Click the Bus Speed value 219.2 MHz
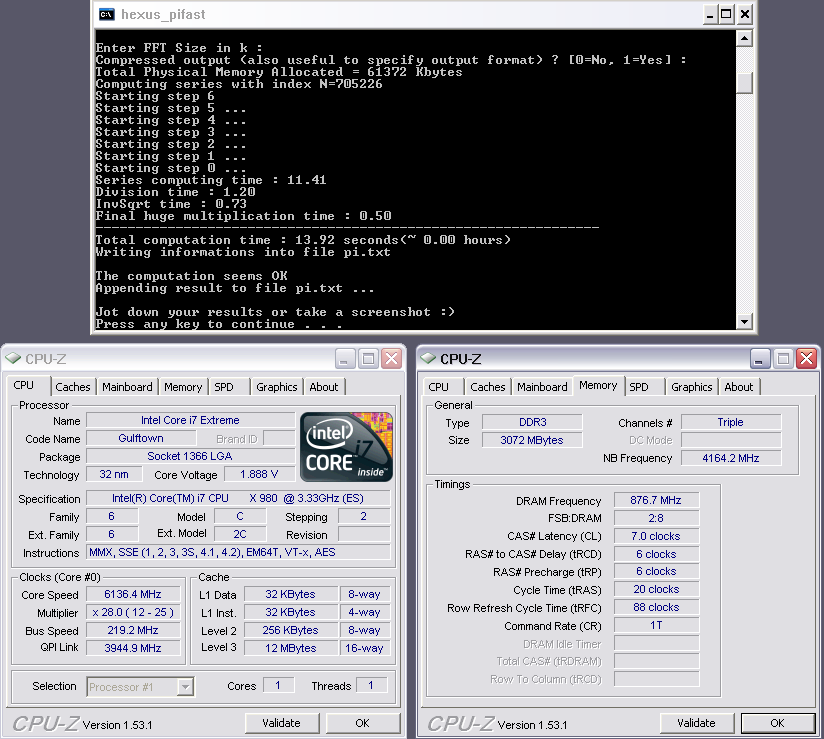Image resolution: width=824 pixels, height=739 pixels. click(x=133, y=630)
